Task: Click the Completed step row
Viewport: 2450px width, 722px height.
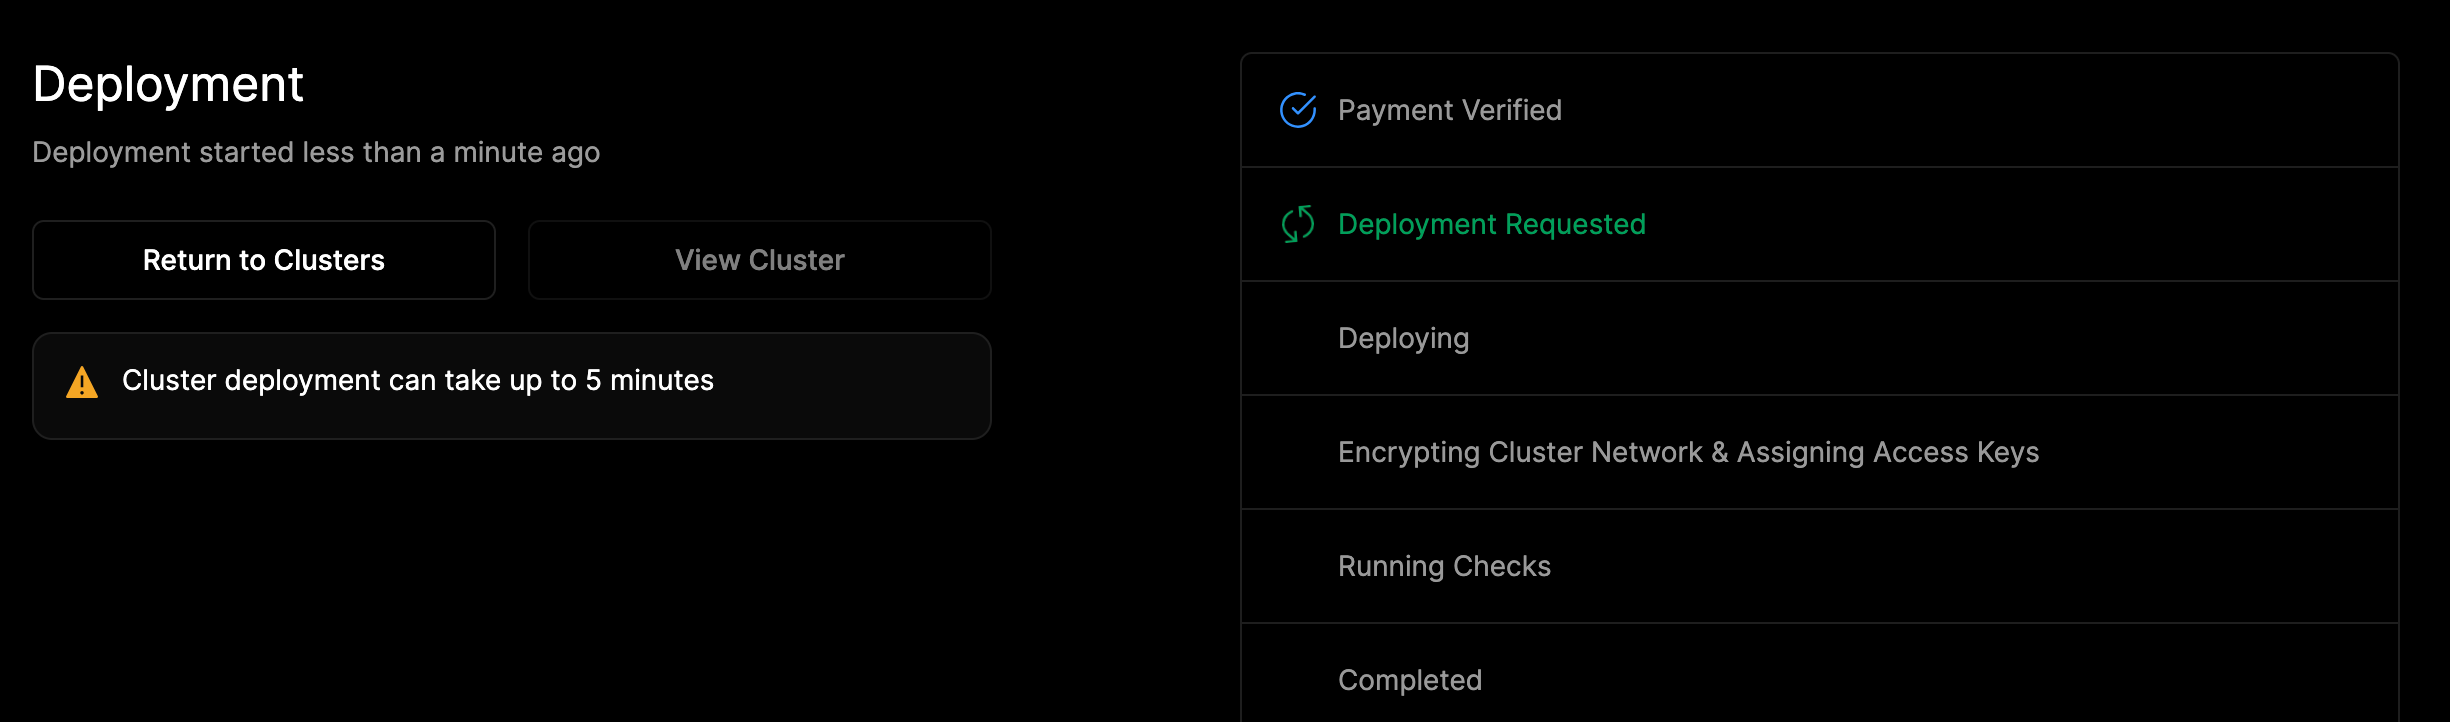Action: (x=1820, y=673)
